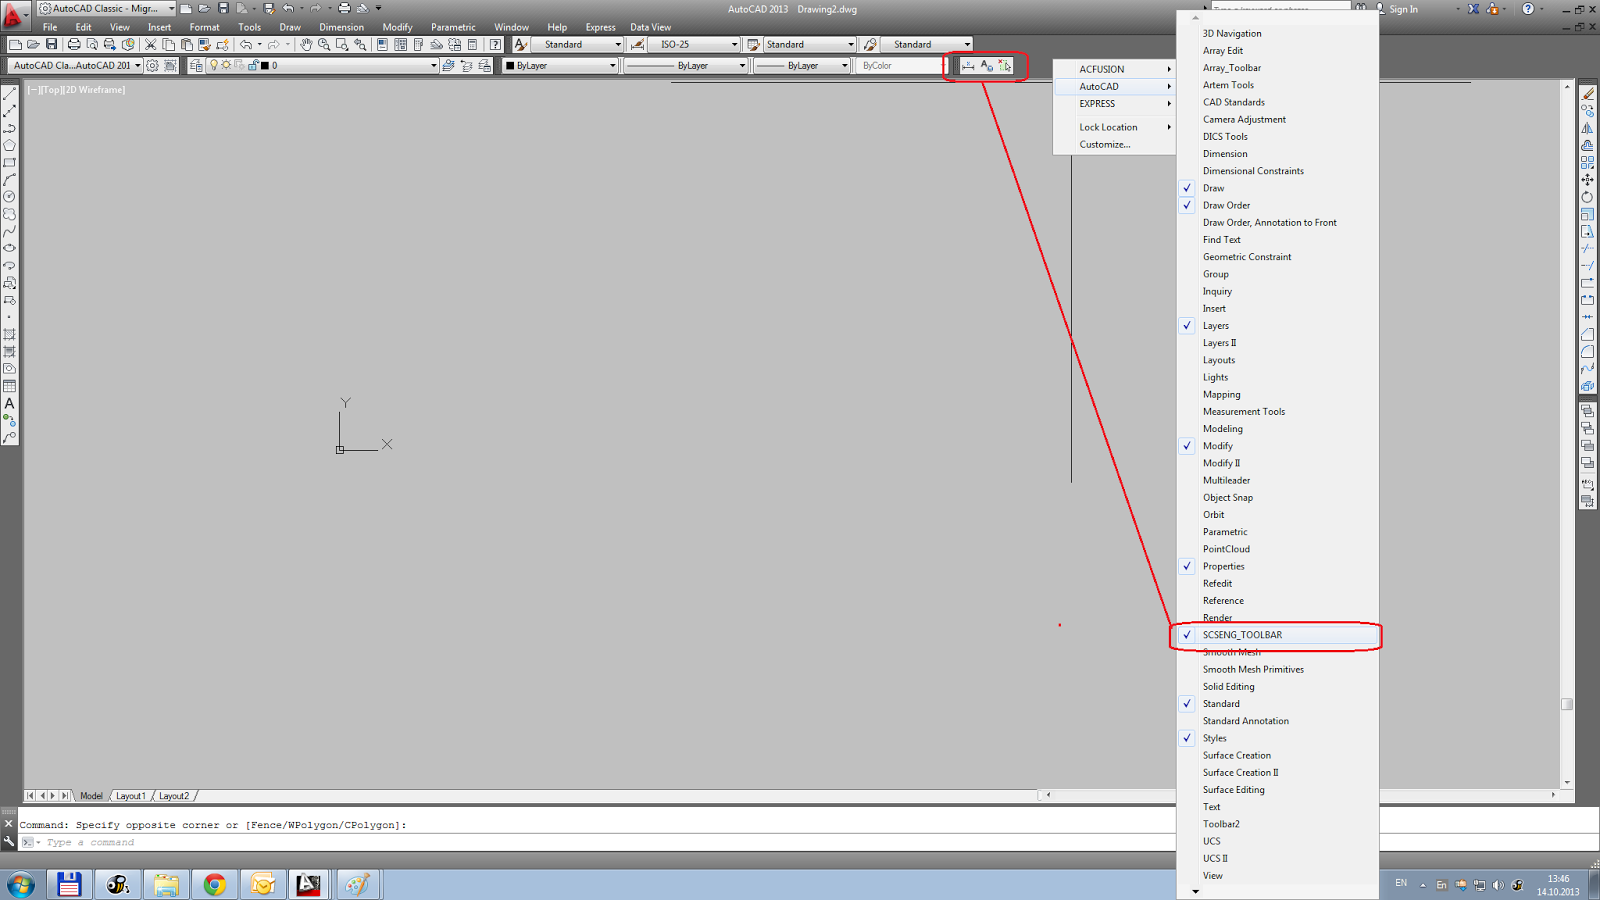Viewport: 1600px width, 900px height.
Task: Uncheck the Properties toolbar entry
Action: click(1278, 566)
